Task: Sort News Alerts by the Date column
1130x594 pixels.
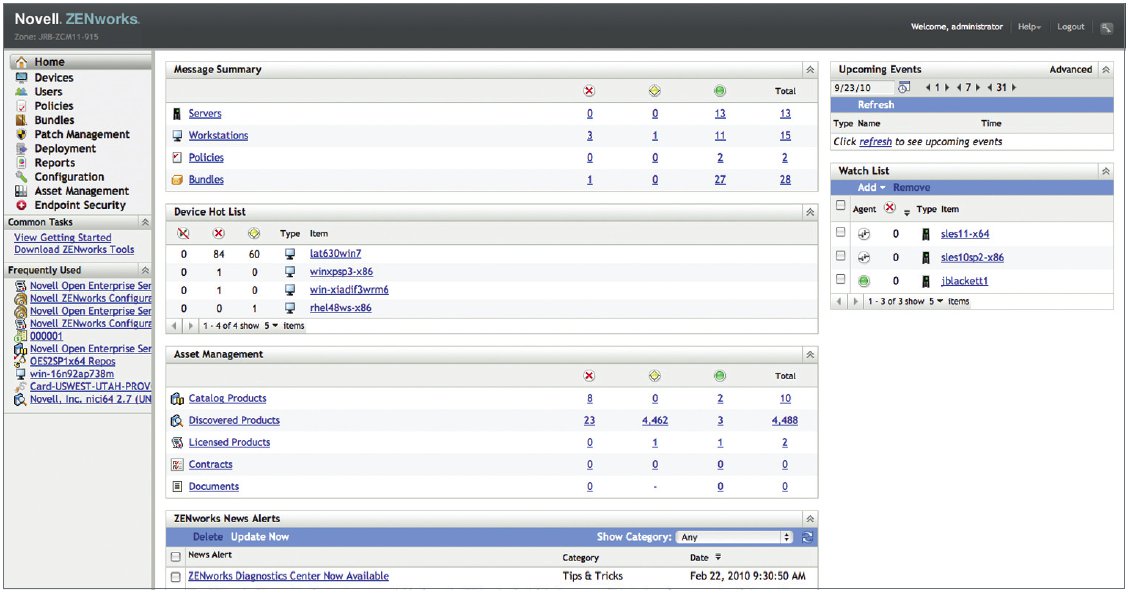Action: point(704,557)
